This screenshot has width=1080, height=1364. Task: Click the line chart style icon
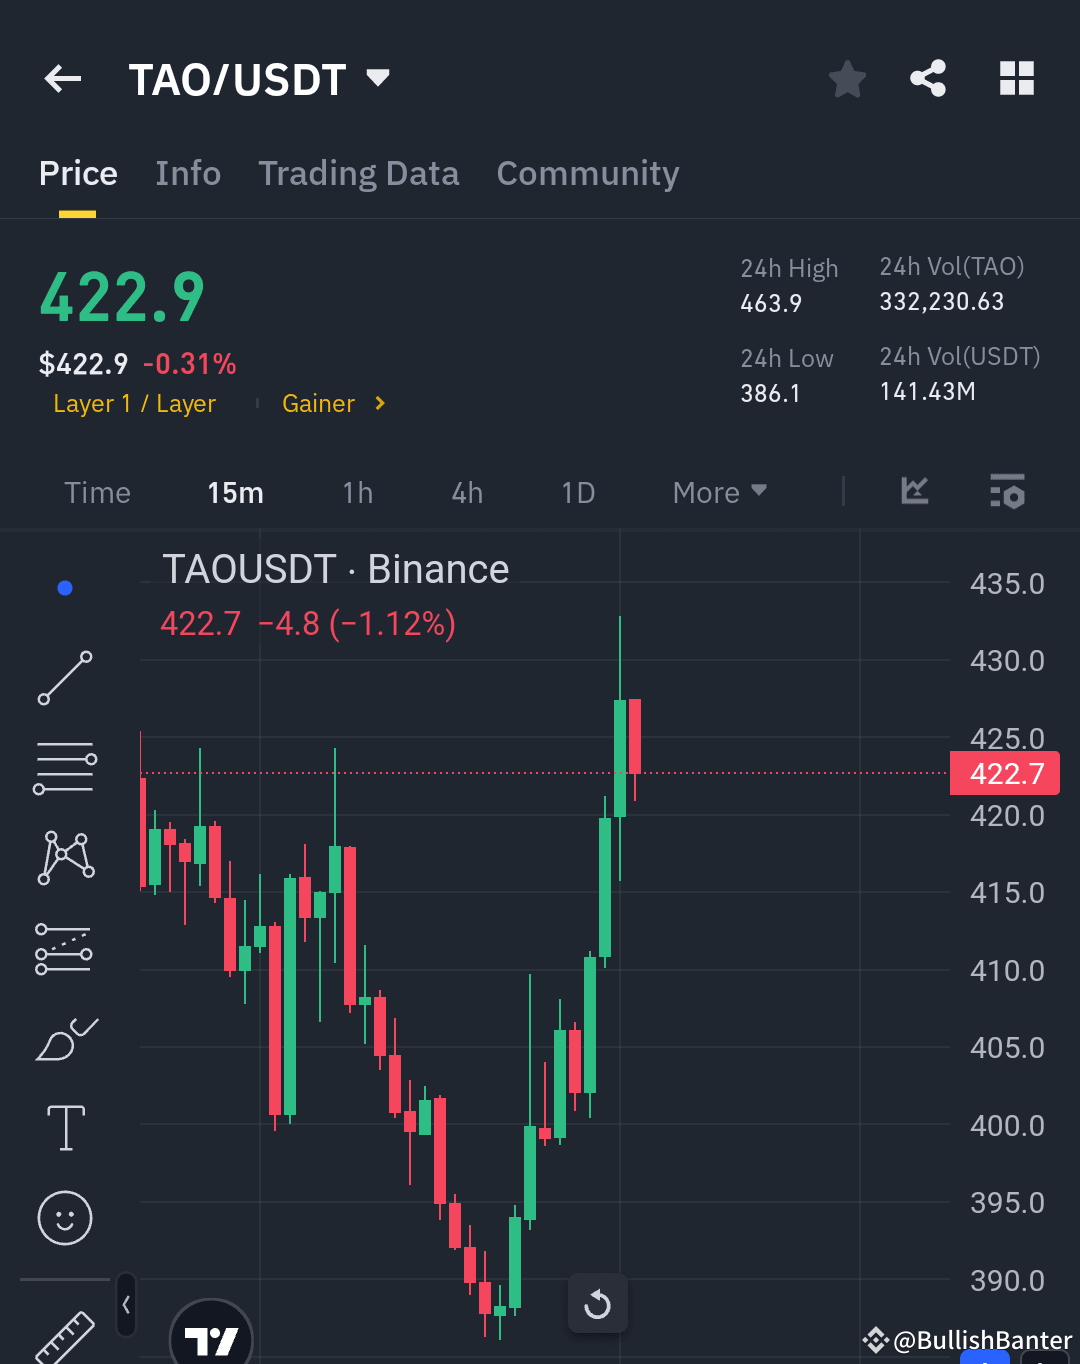pos(913,491)
